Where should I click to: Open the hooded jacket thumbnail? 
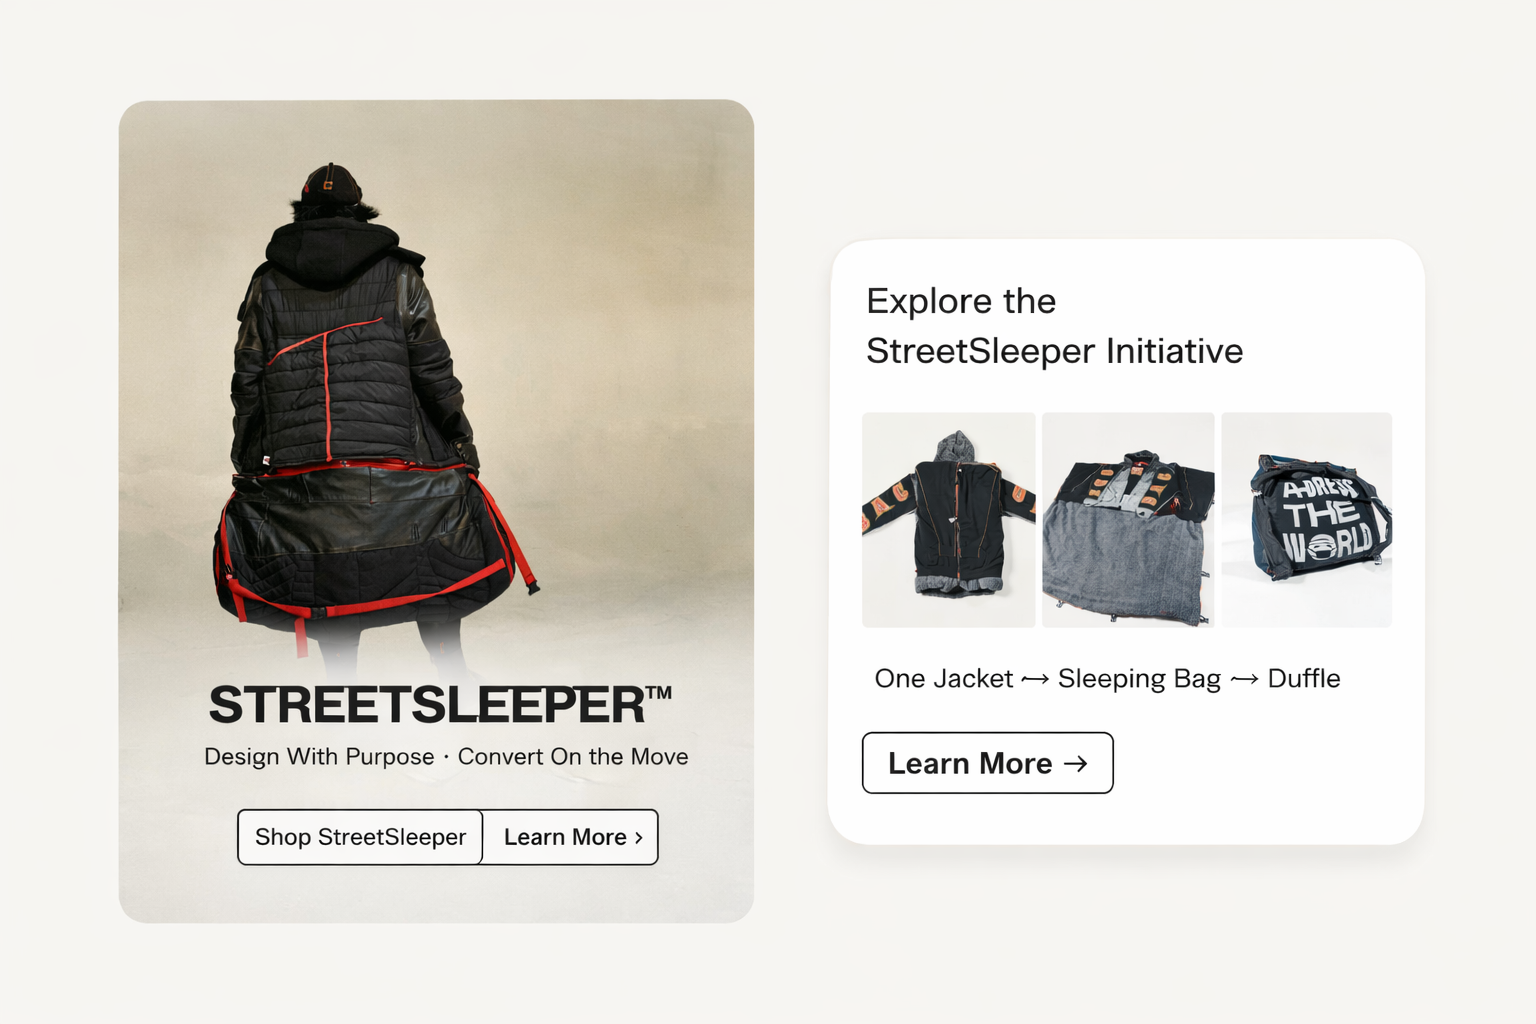948,520
